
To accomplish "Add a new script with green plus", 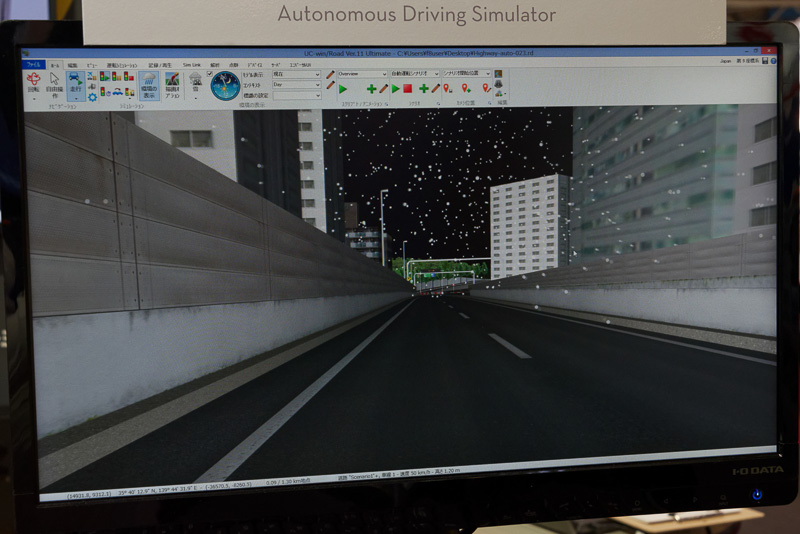I will (x=371, y=89).
